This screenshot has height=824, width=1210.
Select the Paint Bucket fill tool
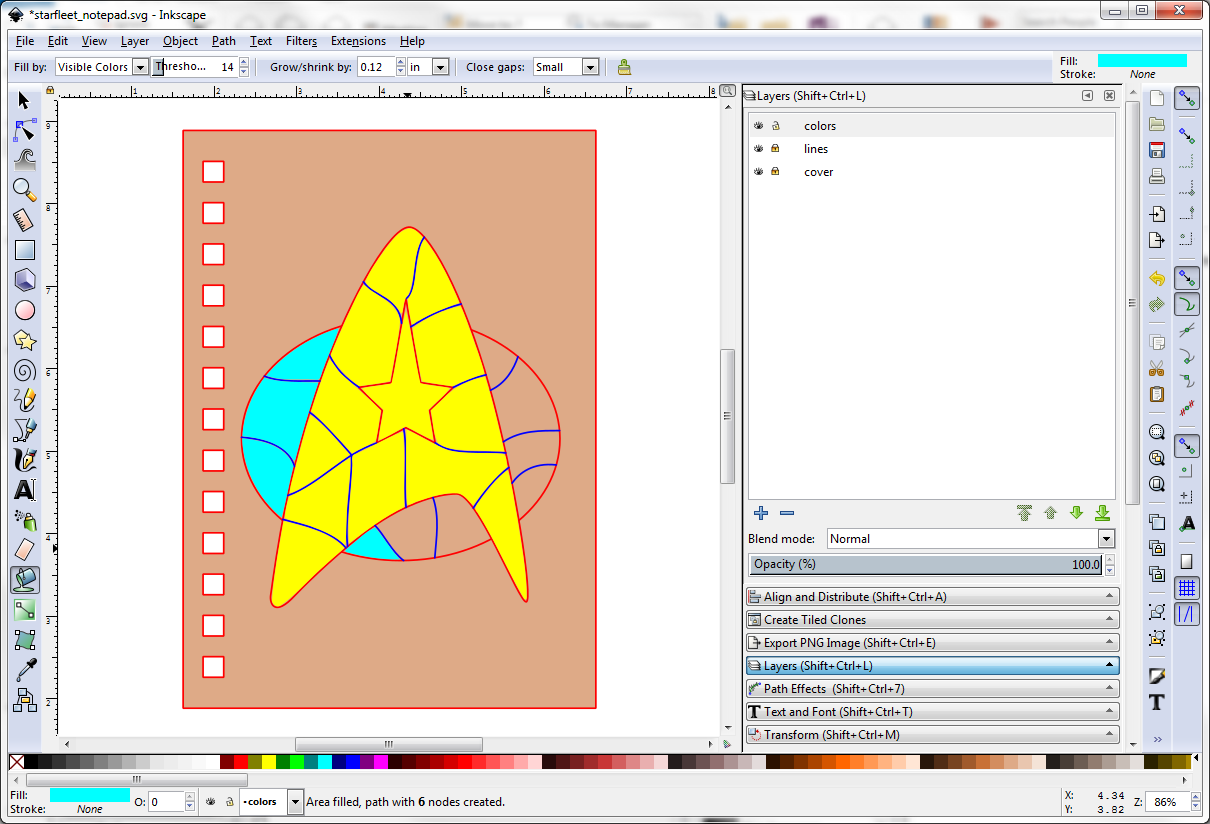pyautogui.click(x=24, y=580)
